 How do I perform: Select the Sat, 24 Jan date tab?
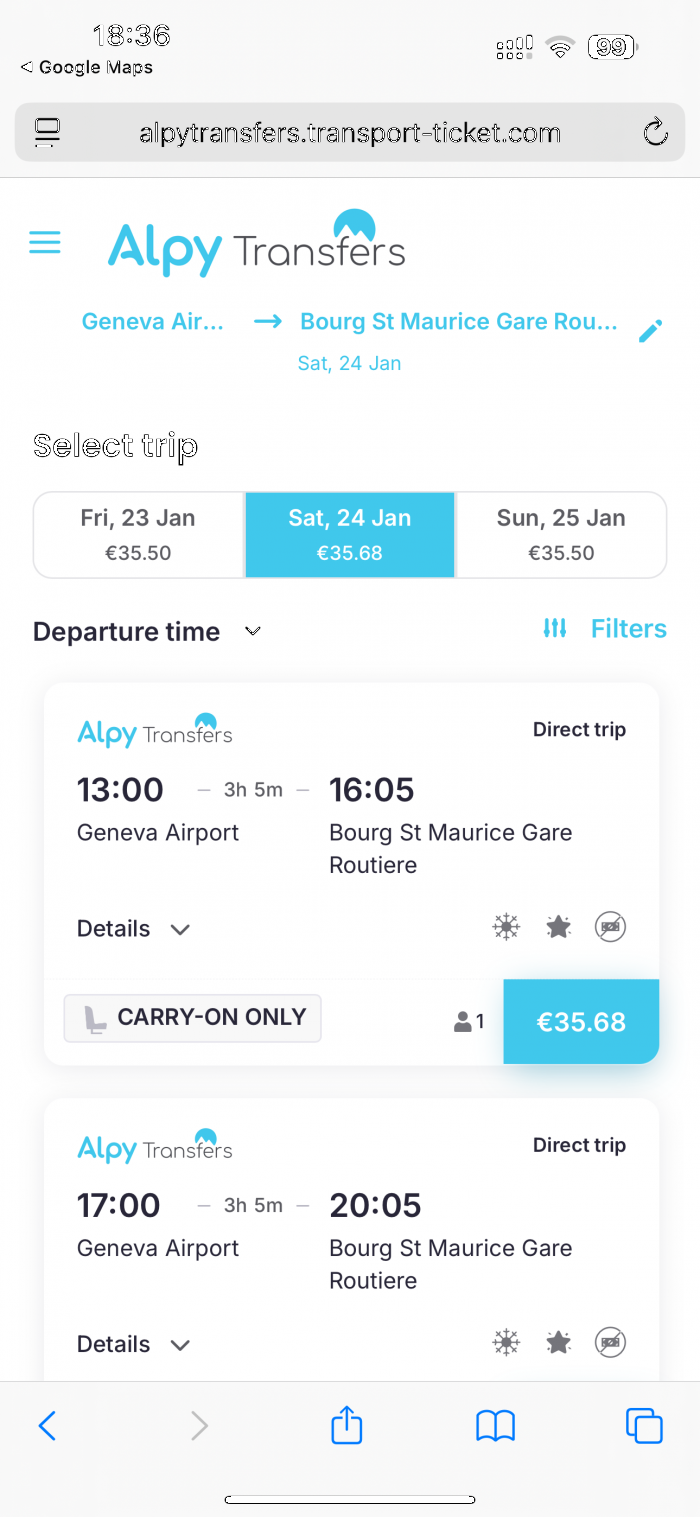[350, 535]
